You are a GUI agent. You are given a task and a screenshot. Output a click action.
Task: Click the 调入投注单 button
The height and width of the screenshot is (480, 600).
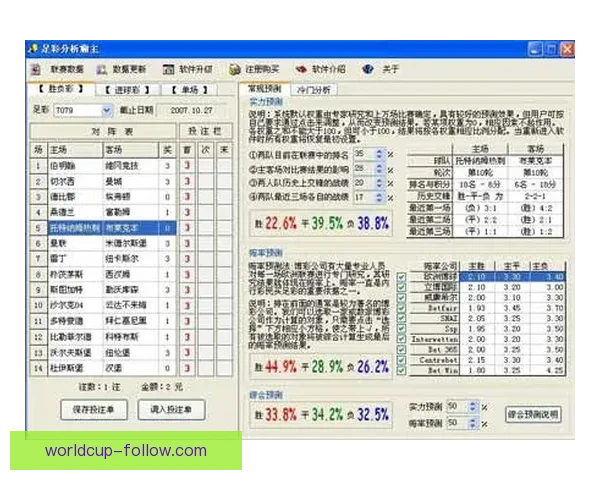pyautogui.click(x=171, y=410)
